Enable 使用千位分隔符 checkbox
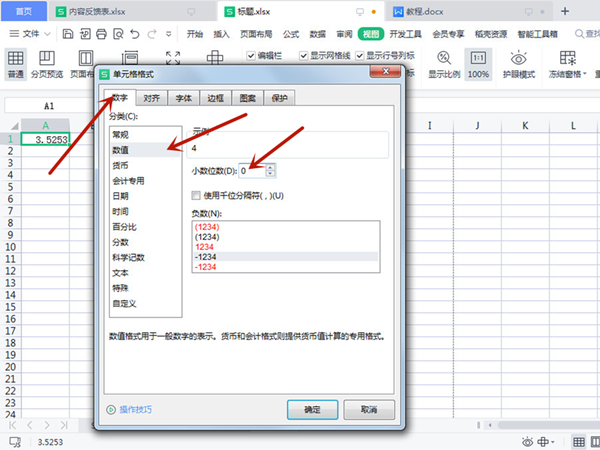600x450 pixels. click(196, 195)
